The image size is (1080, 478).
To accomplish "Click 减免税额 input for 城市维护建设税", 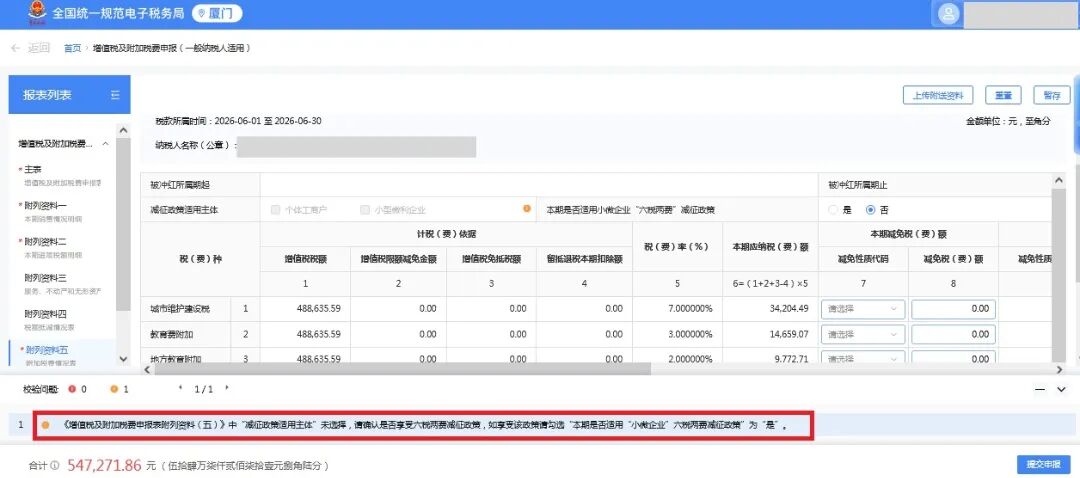I will [953, 309].
